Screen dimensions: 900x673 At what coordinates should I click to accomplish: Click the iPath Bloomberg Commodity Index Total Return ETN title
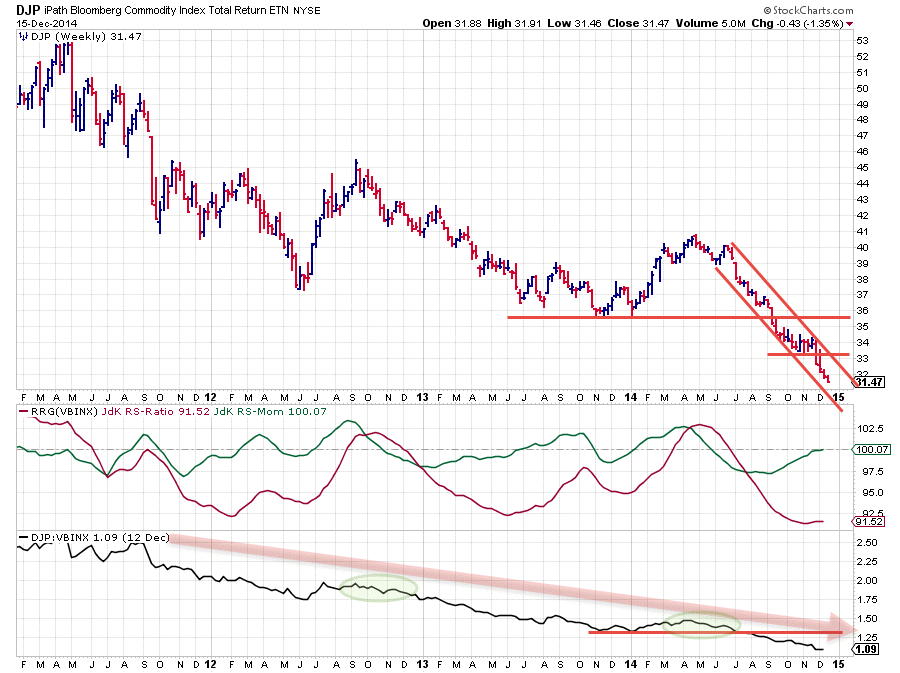167,10
